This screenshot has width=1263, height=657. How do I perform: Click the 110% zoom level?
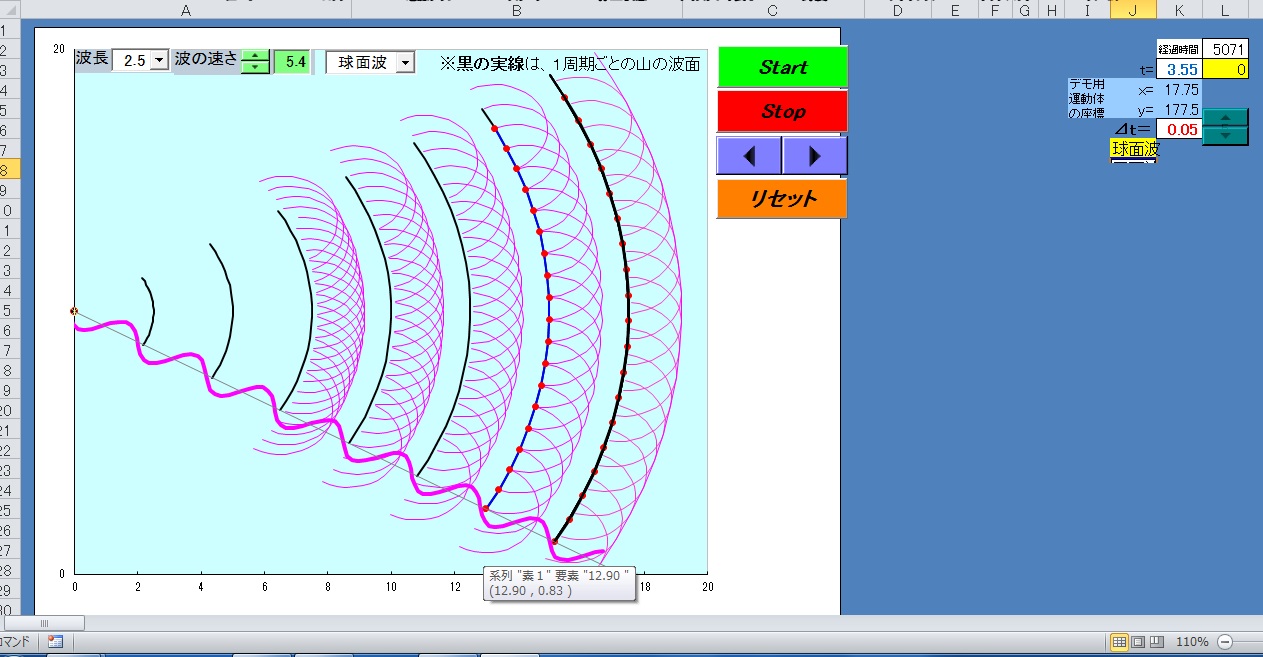click(x=1192, y=641)
